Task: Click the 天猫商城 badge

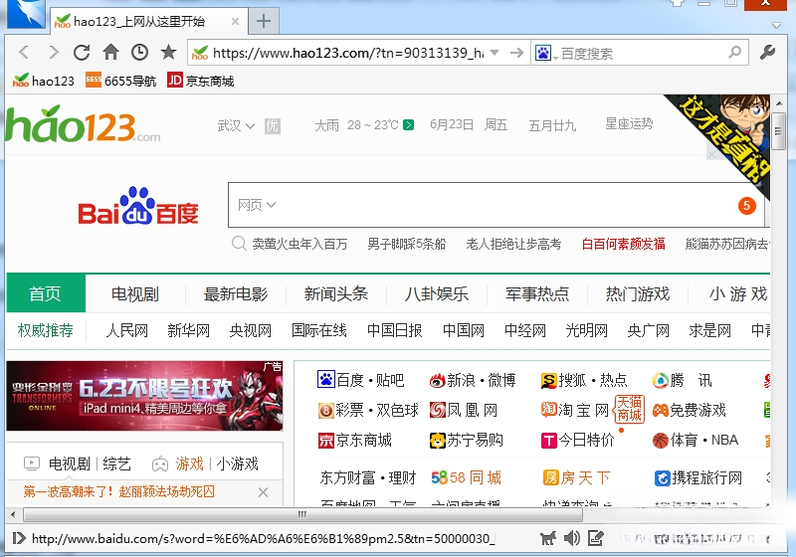Action: pos(629,409)
